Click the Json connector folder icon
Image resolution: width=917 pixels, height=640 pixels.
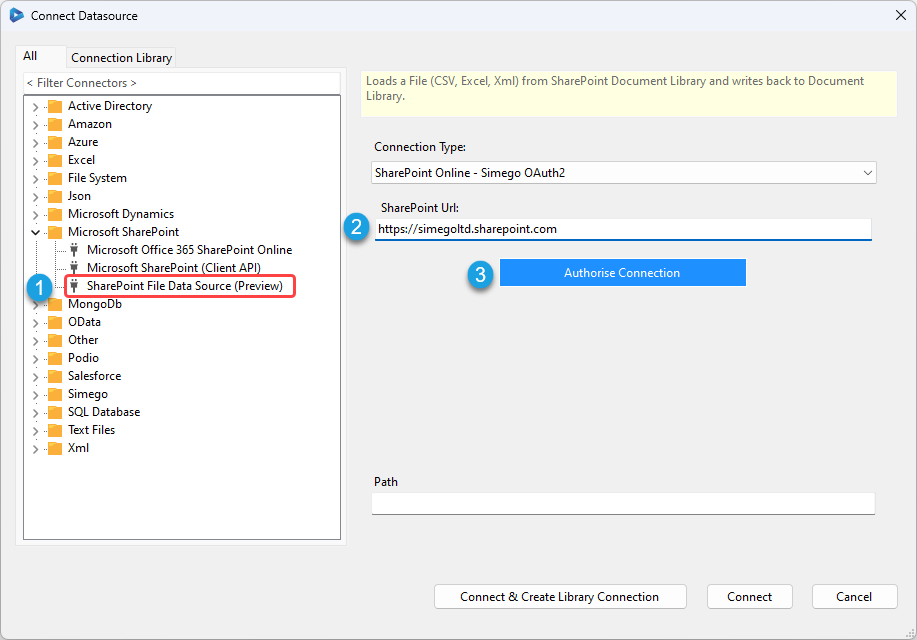53,195
